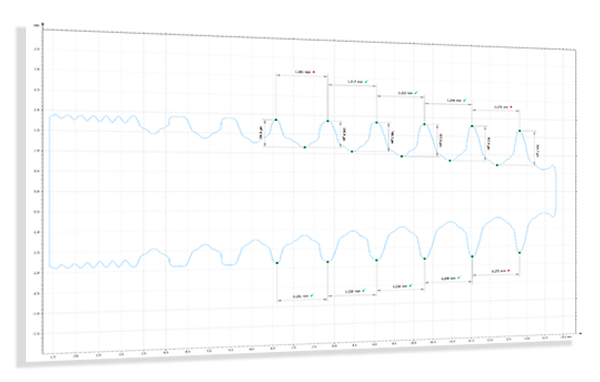Select rightmost lower pitch measurement value label
Image resolution: width=600 pixels, height=382 pixels.
499,271
